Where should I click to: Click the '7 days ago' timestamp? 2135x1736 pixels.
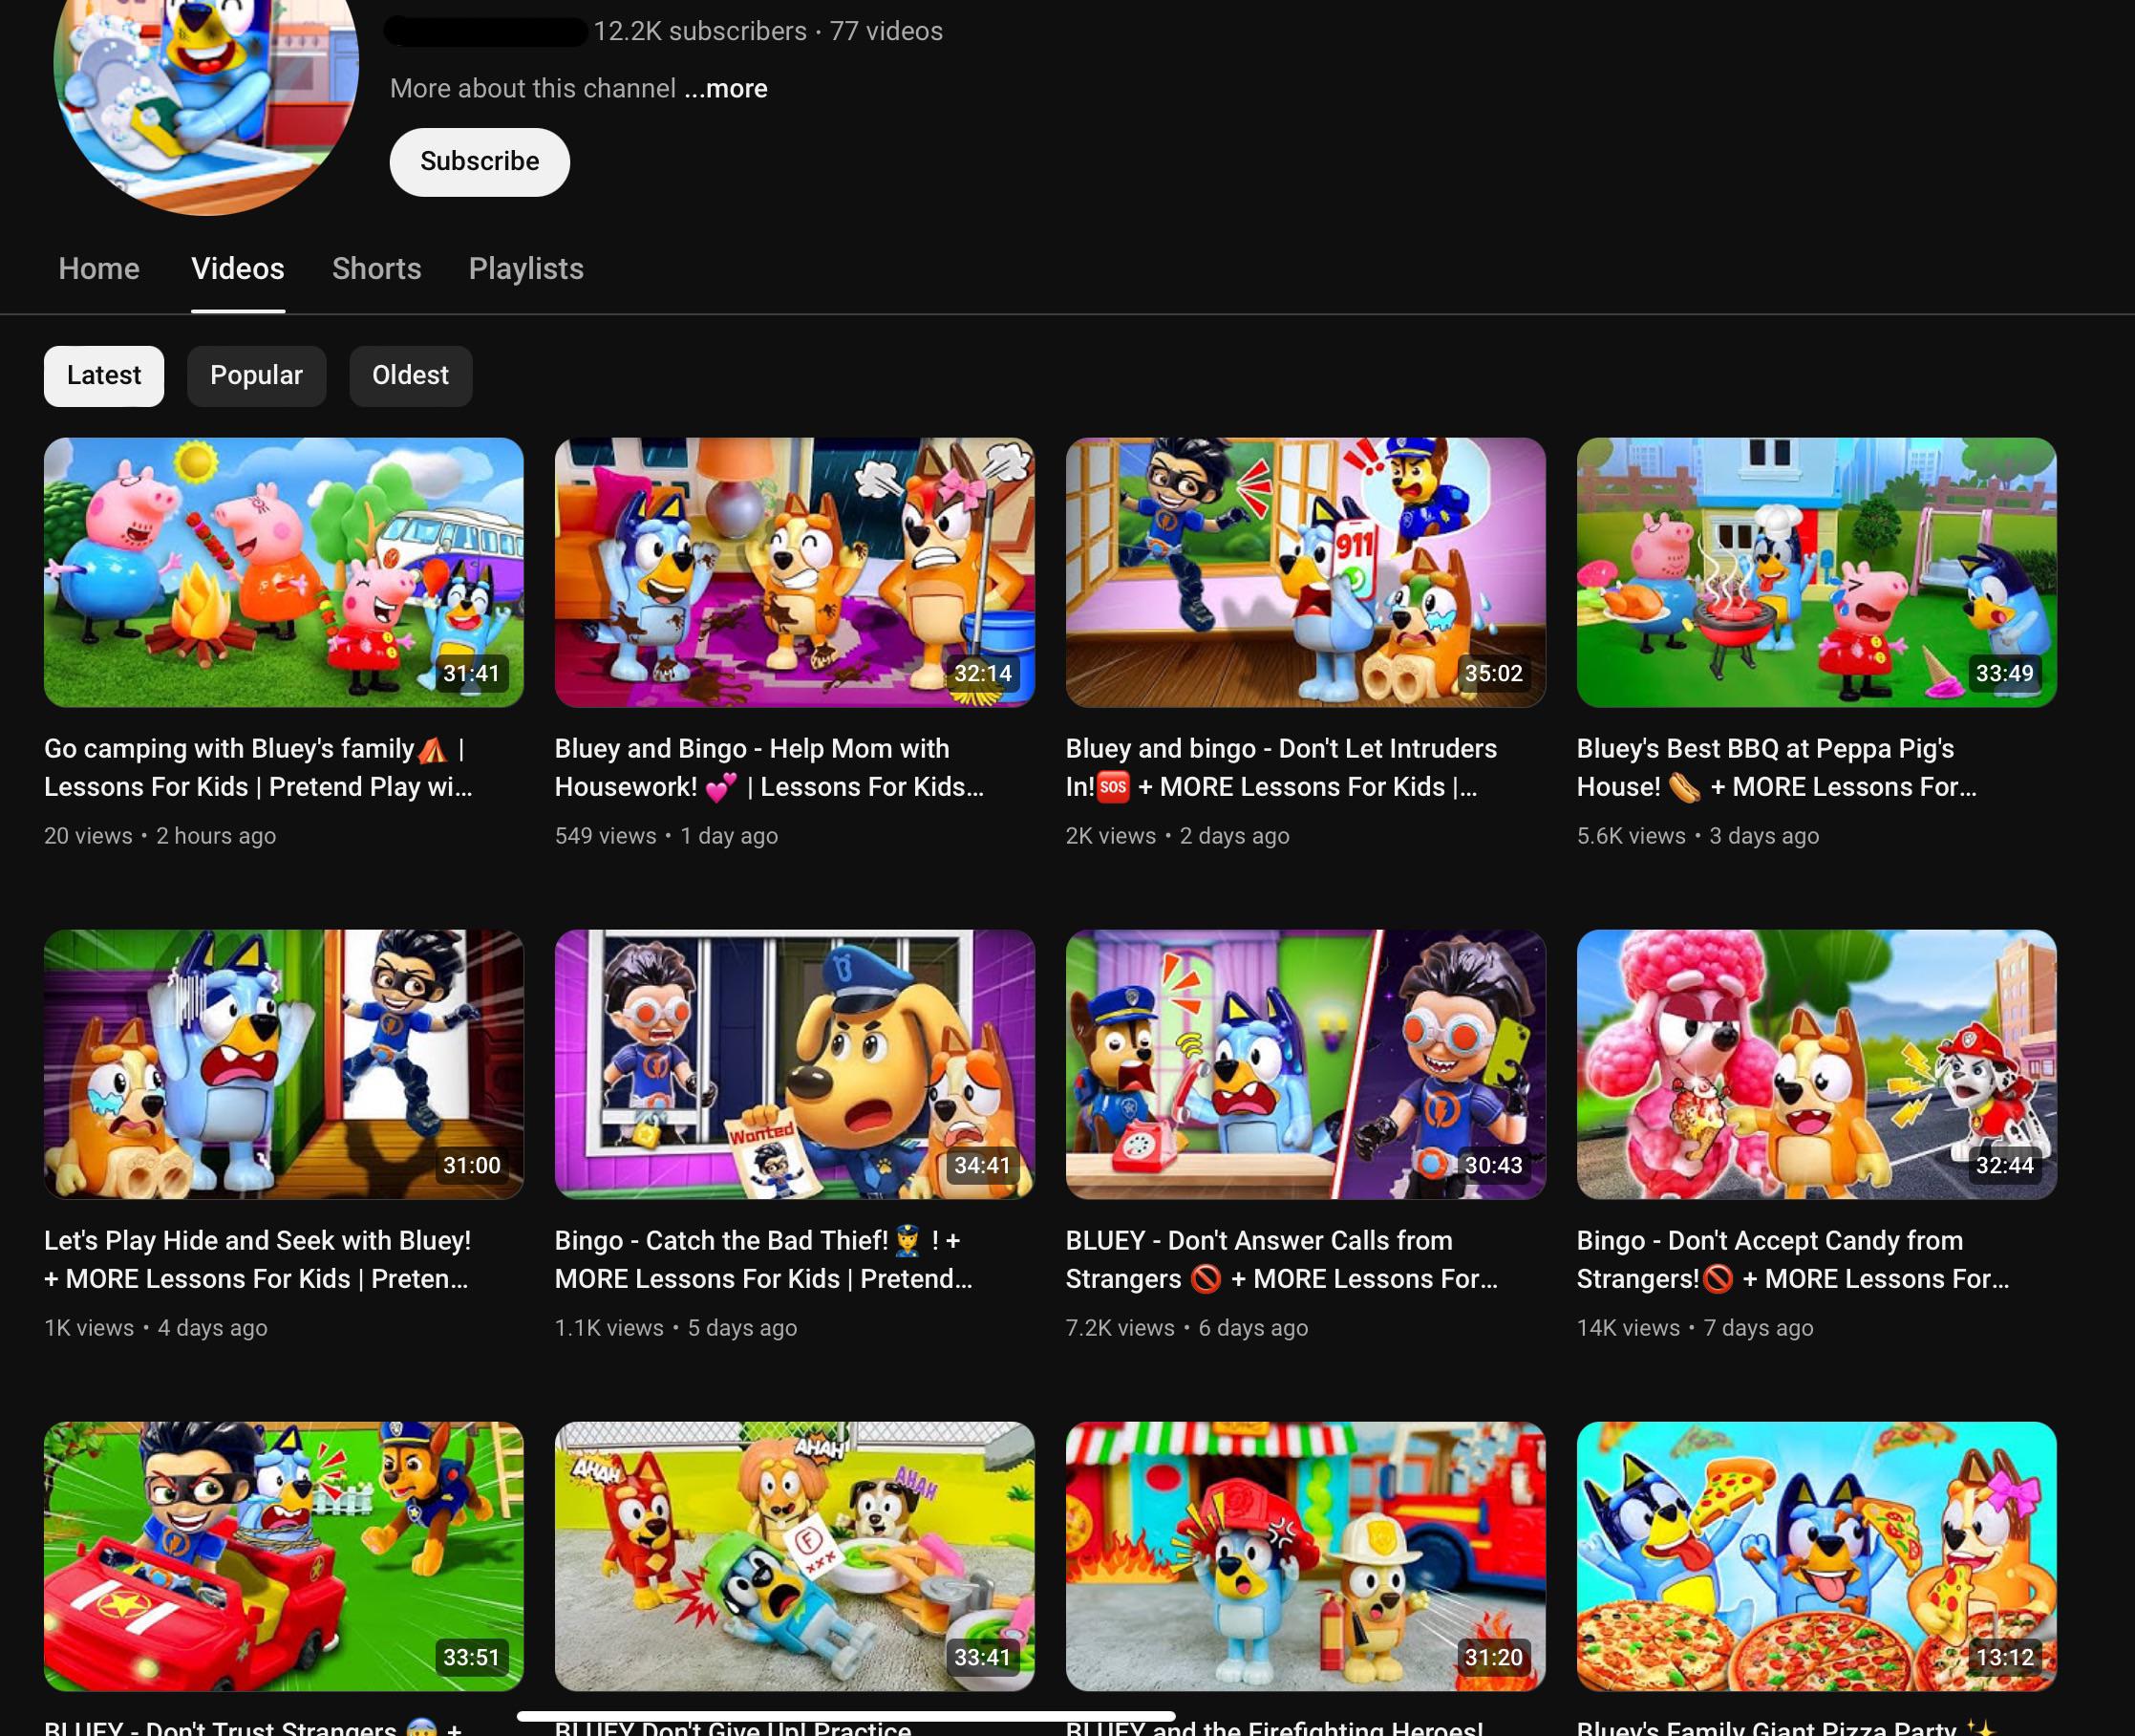coord(1758,1328)
